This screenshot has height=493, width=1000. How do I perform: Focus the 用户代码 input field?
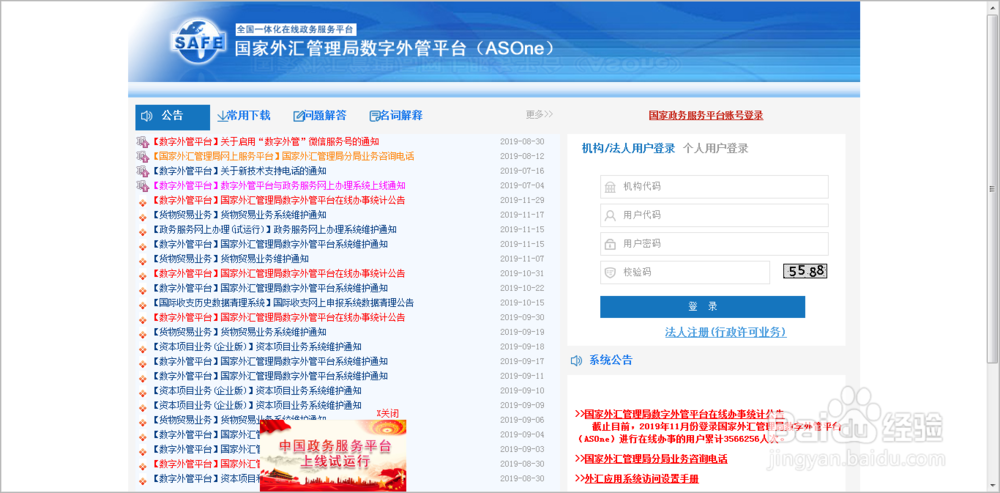(x=714, y=216)
